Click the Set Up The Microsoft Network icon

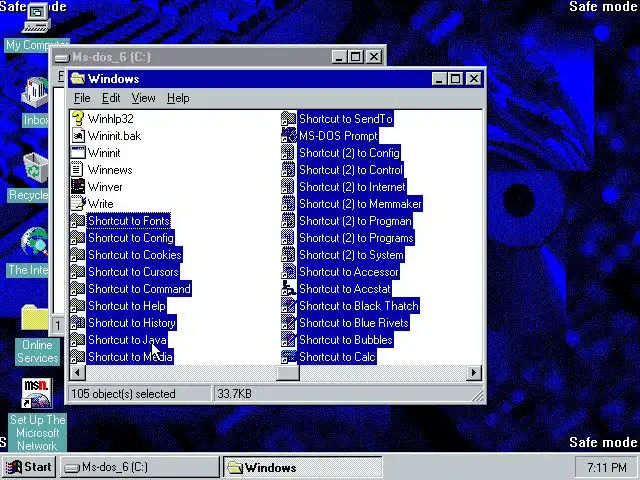pyautogui.click(x=37, y=393)
